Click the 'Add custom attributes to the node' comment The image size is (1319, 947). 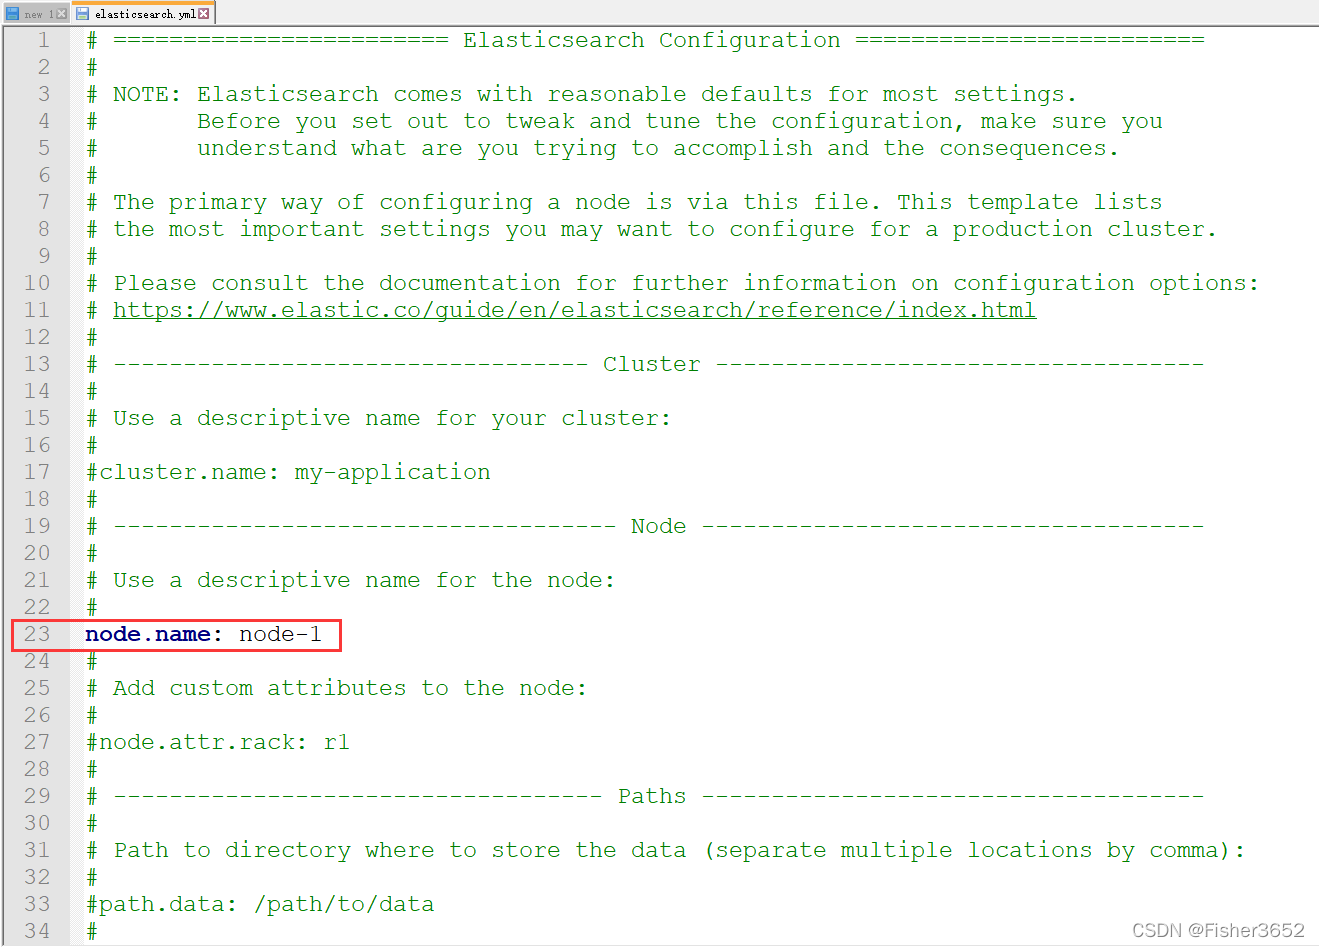point(336,688)
